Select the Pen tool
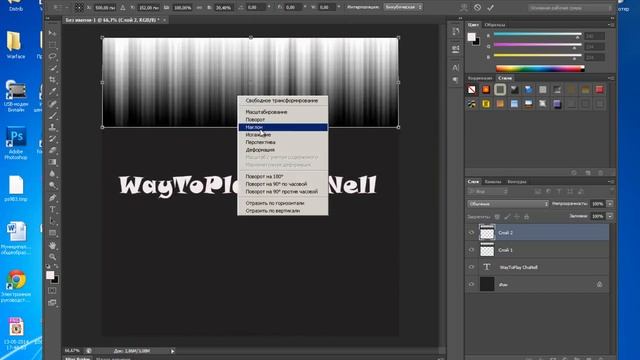The width and height of the screenshot is (640, 360). click(x=52, y=198)
